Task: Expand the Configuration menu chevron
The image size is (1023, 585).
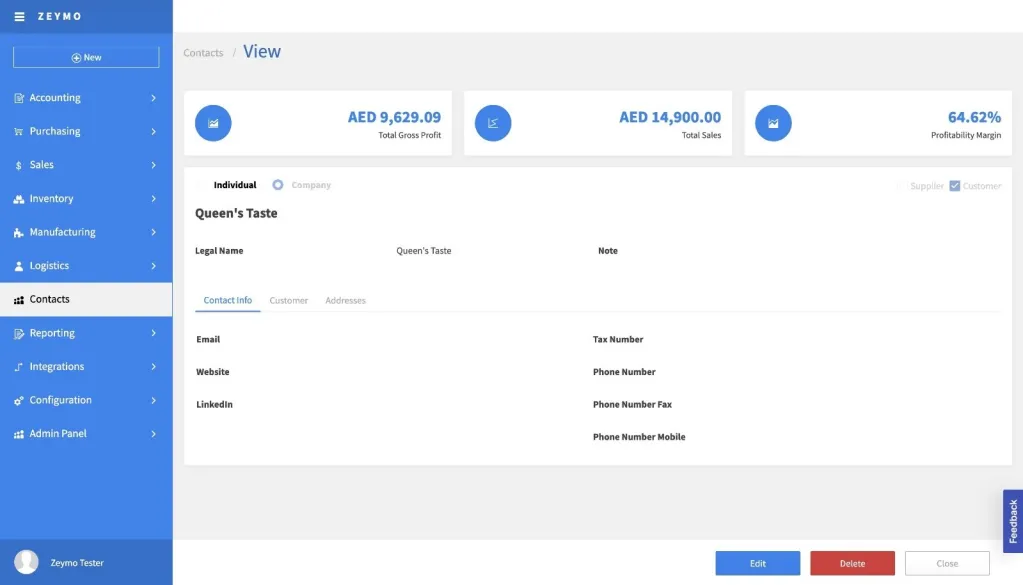Action: [154, 400]
